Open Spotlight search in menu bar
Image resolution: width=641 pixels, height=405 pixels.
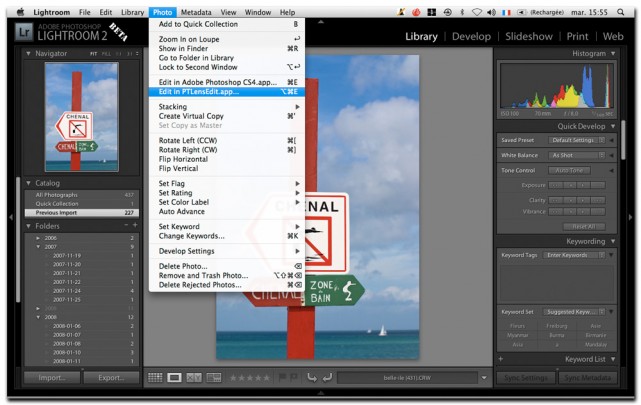tap(621, 12)
